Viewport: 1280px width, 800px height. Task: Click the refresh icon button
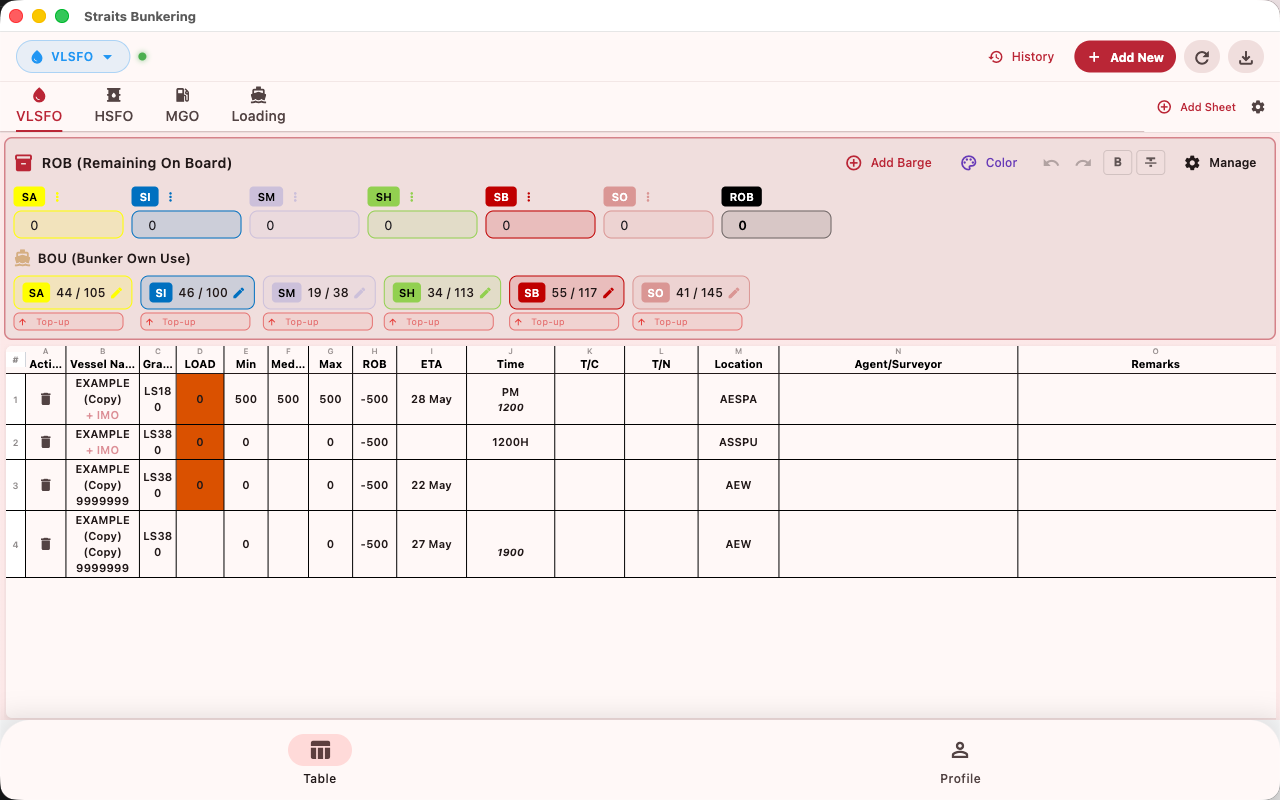tap(1202, 57)
